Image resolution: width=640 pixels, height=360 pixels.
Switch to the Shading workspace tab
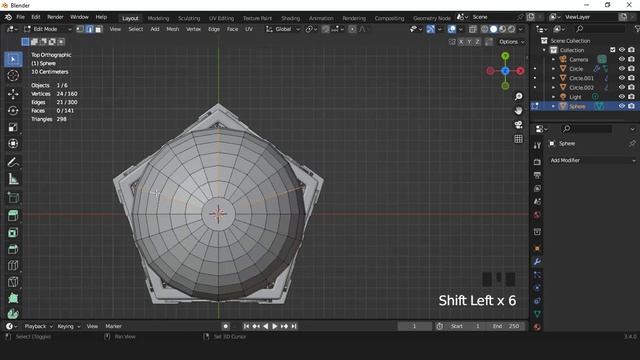[290, 18]
